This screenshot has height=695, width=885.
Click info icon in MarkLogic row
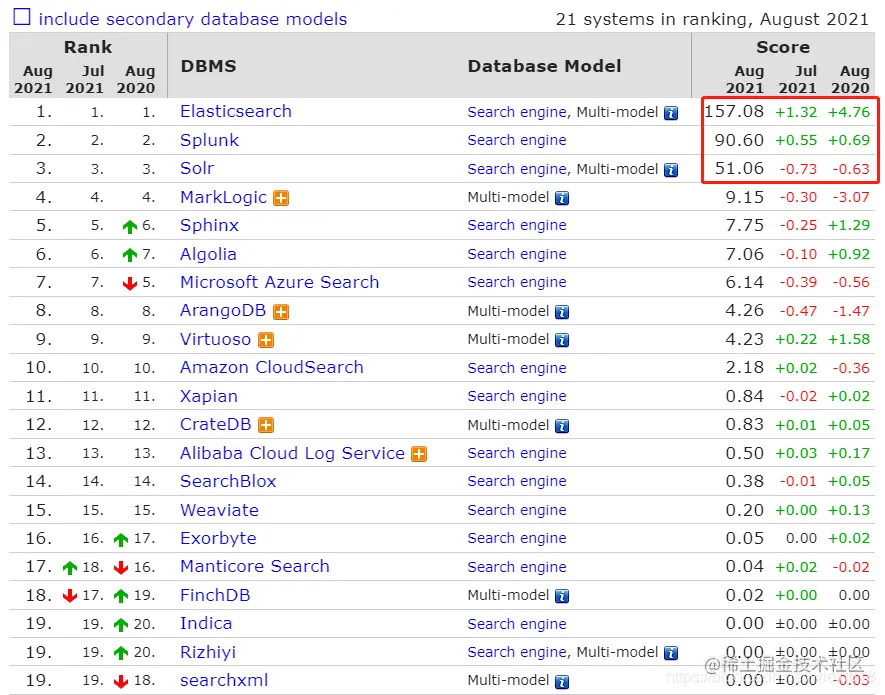point(562,198)
